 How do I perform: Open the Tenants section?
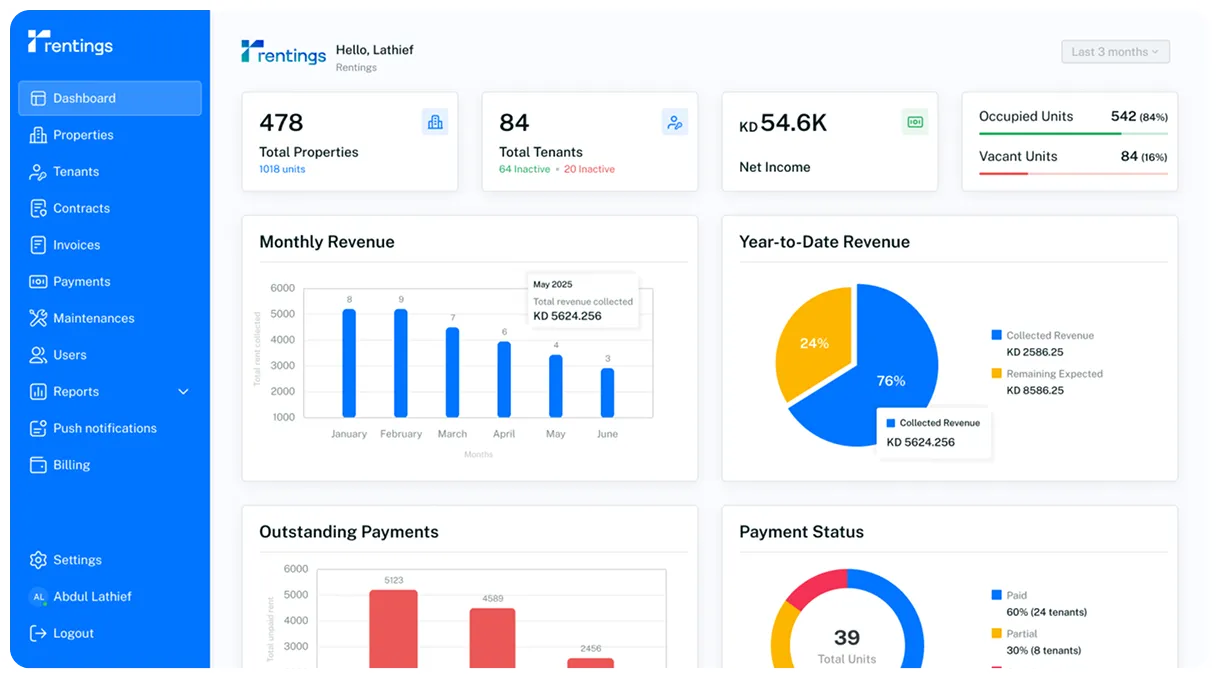click(x=76, y=172)
